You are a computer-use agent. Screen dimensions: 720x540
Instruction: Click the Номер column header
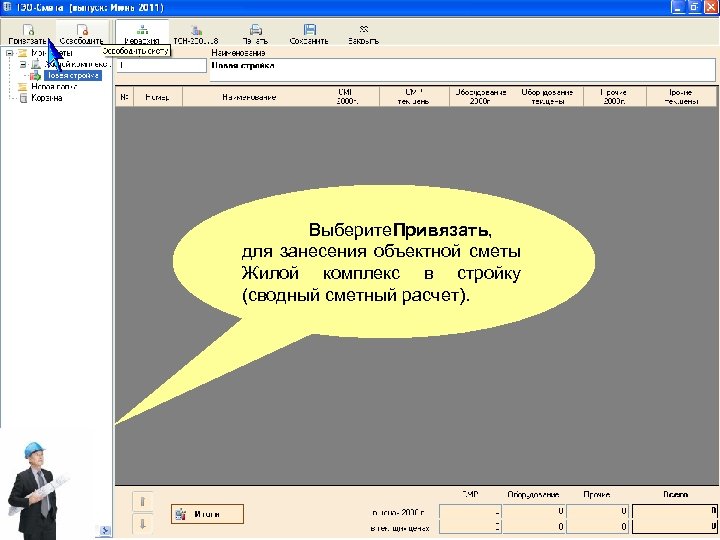pyautogui.click(x=158, y=97)
